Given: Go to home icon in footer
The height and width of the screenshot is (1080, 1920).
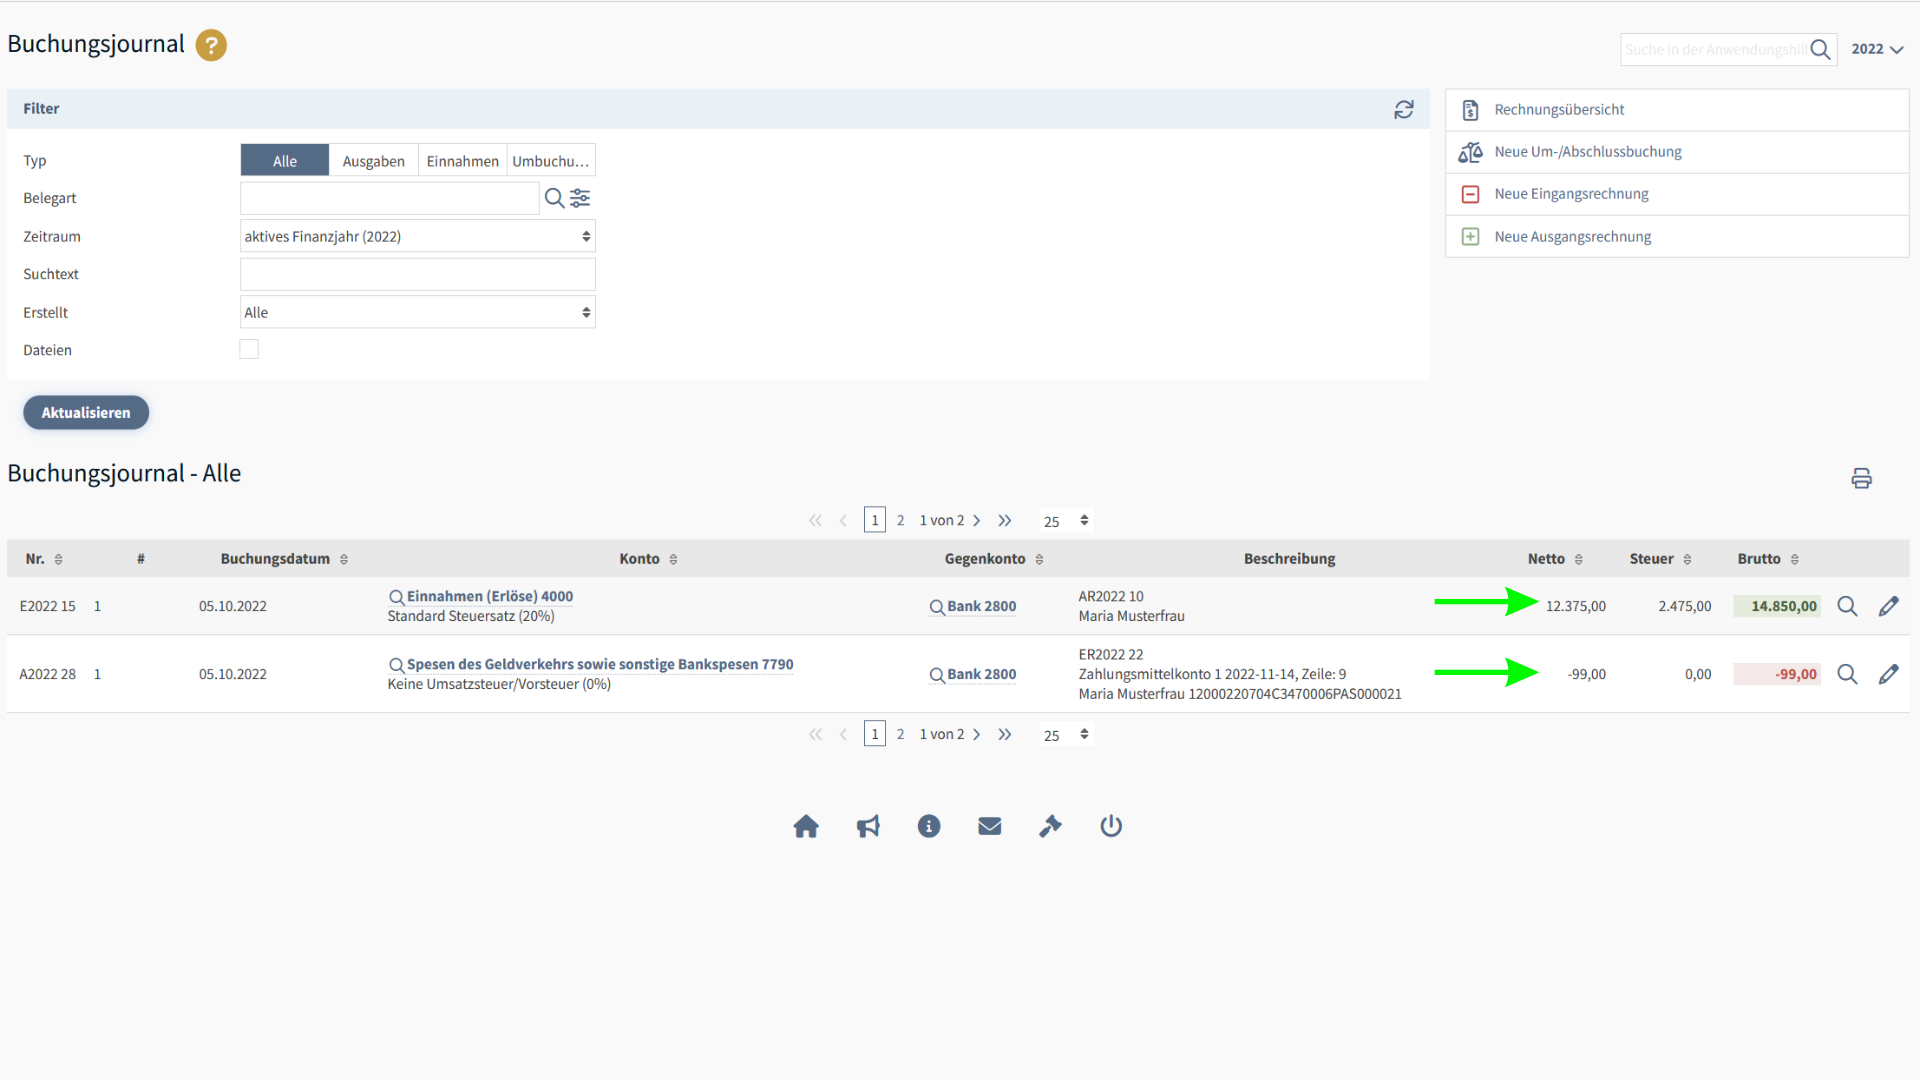Looking at the screenshot, I should 806,826.
